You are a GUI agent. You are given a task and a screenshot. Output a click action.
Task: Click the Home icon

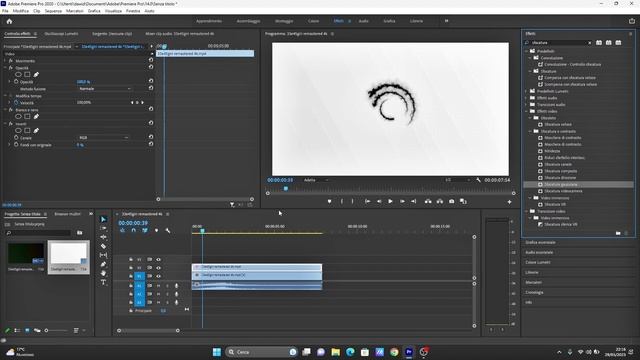[x=9, y=21]
